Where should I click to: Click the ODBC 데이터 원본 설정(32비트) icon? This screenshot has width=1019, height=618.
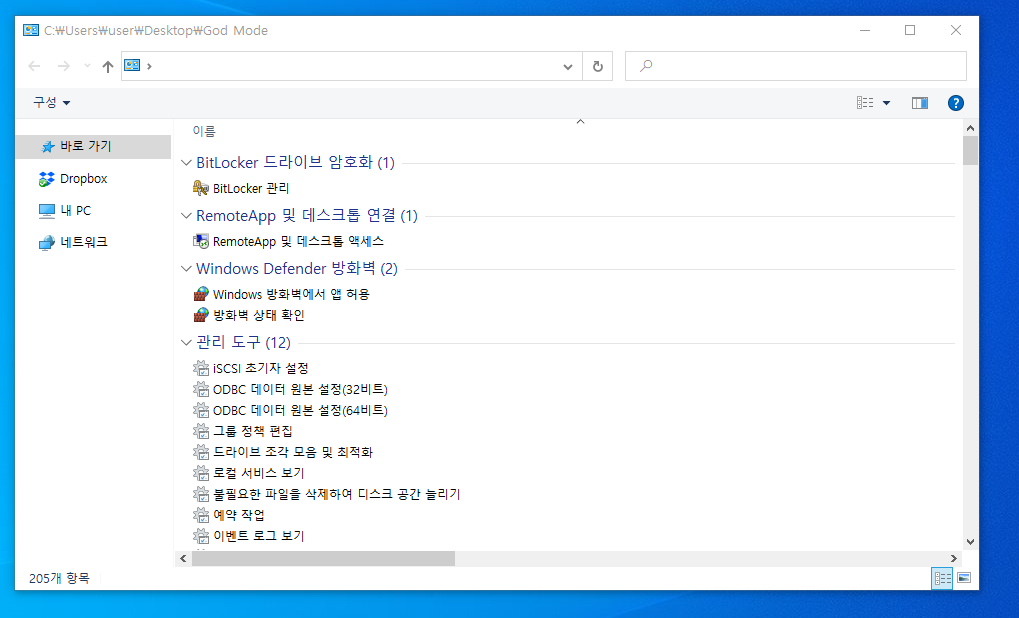pos(201,389)
